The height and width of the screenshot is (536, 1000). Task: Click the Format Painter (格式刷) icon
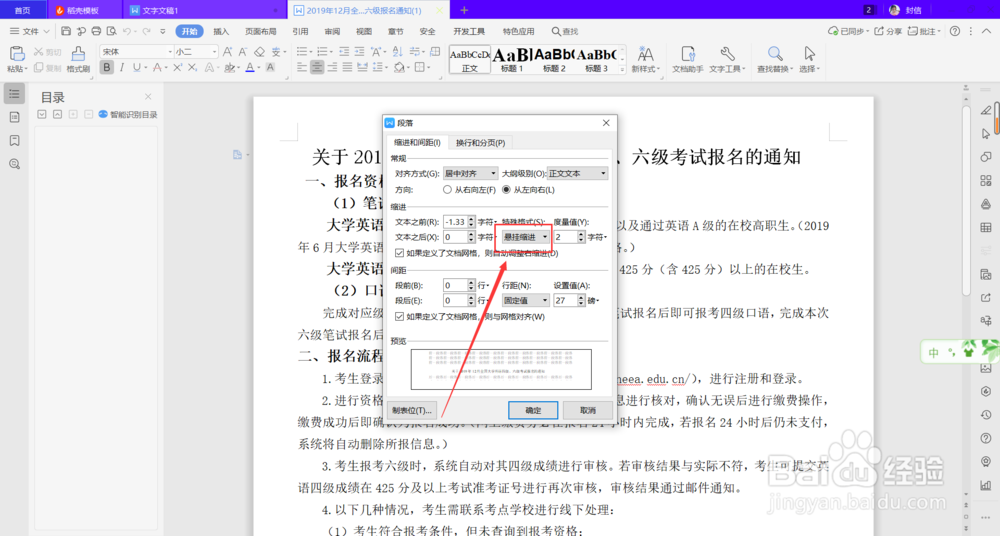[78, 60]
